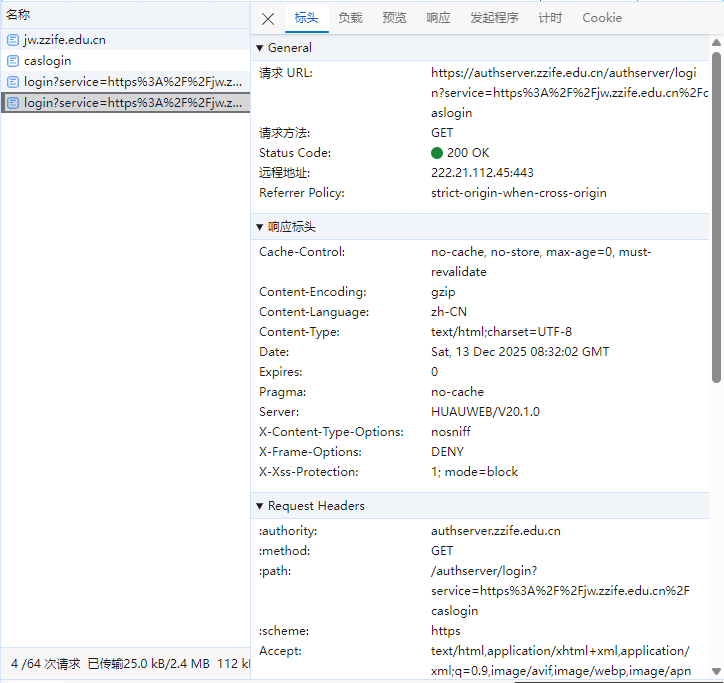Viewport: 724px width, 683px height.
Task: Click the 远程地址 value 222.21.112.45:443
Action: (482, 173)
